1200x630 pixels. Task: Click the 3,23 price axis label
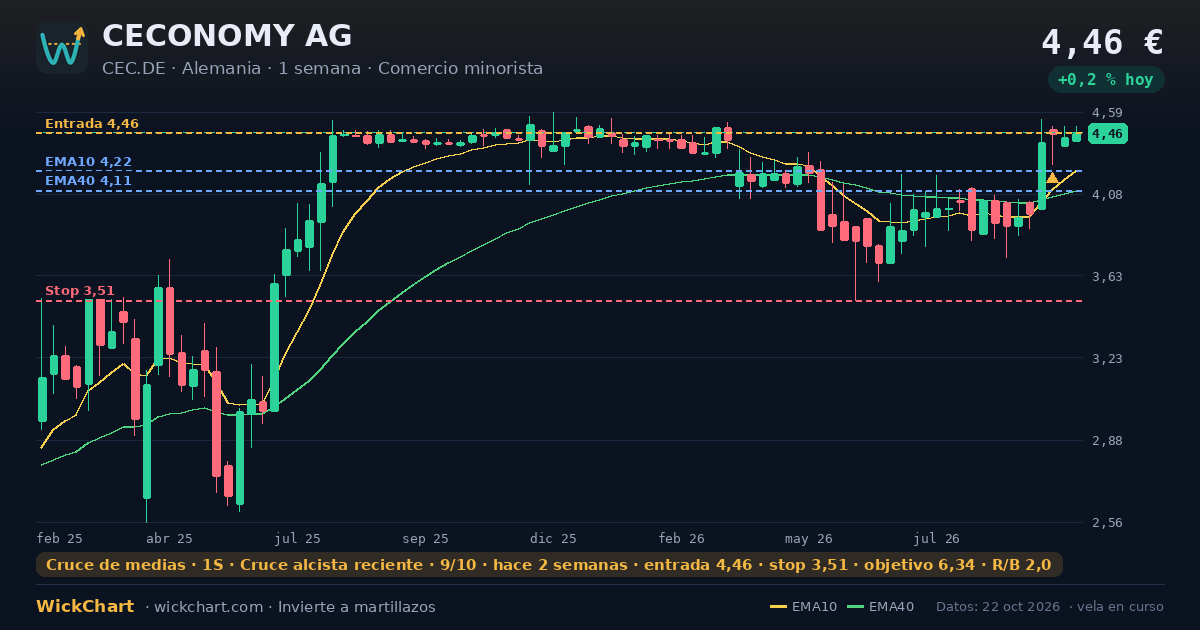point(1107,359)
